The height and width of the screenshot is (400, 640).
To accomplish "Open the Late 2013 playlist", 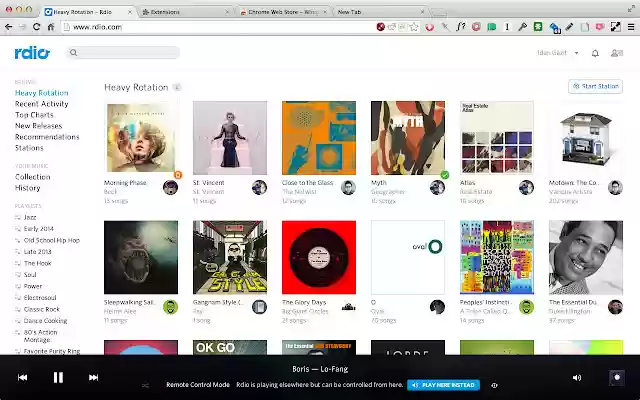I will tap(37, 251).
